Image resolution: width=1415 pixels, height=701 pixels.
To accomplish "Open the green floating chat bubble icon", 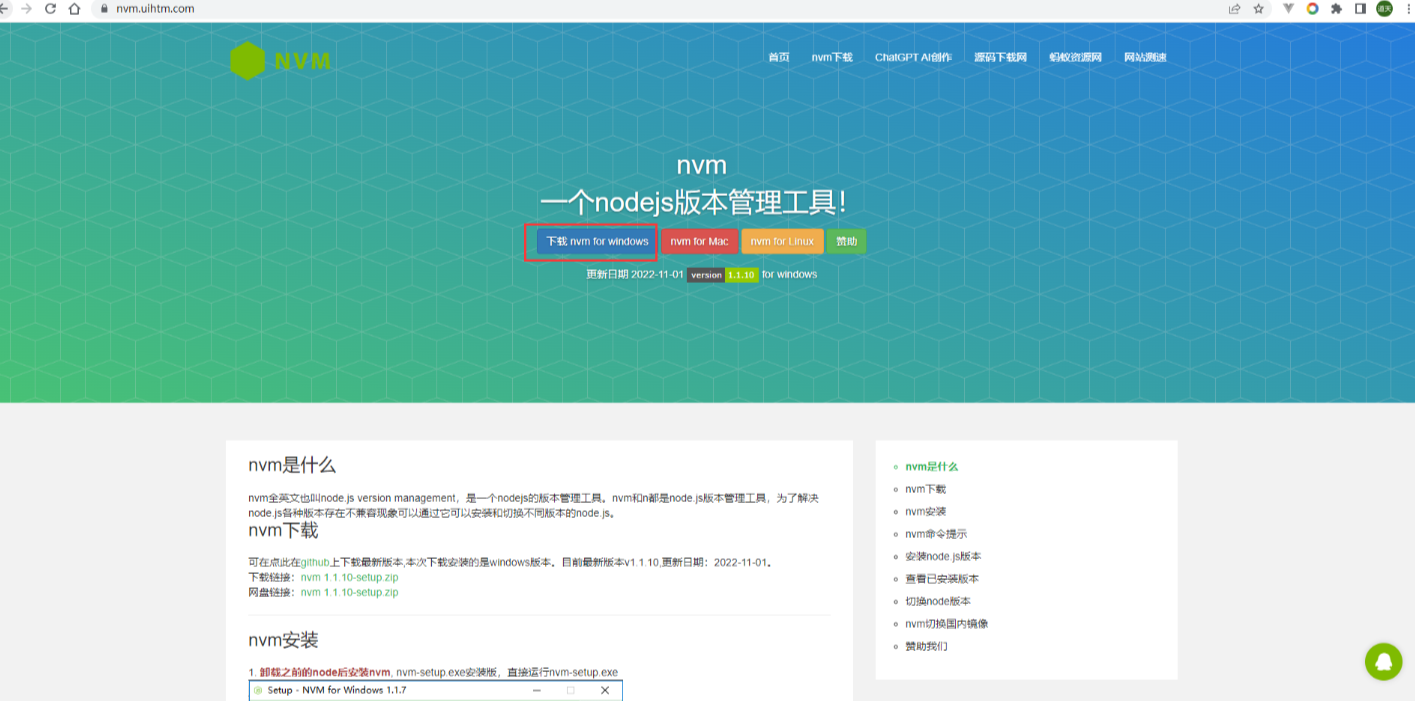I will coord(1384,661).
